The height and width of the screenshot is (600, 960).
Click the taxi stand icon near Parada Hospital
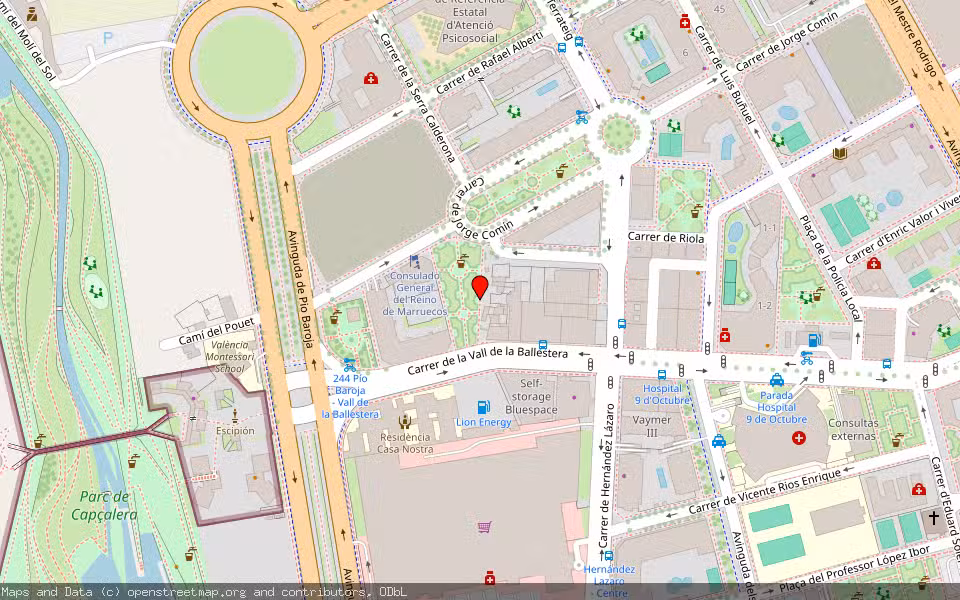pos(776,381)
